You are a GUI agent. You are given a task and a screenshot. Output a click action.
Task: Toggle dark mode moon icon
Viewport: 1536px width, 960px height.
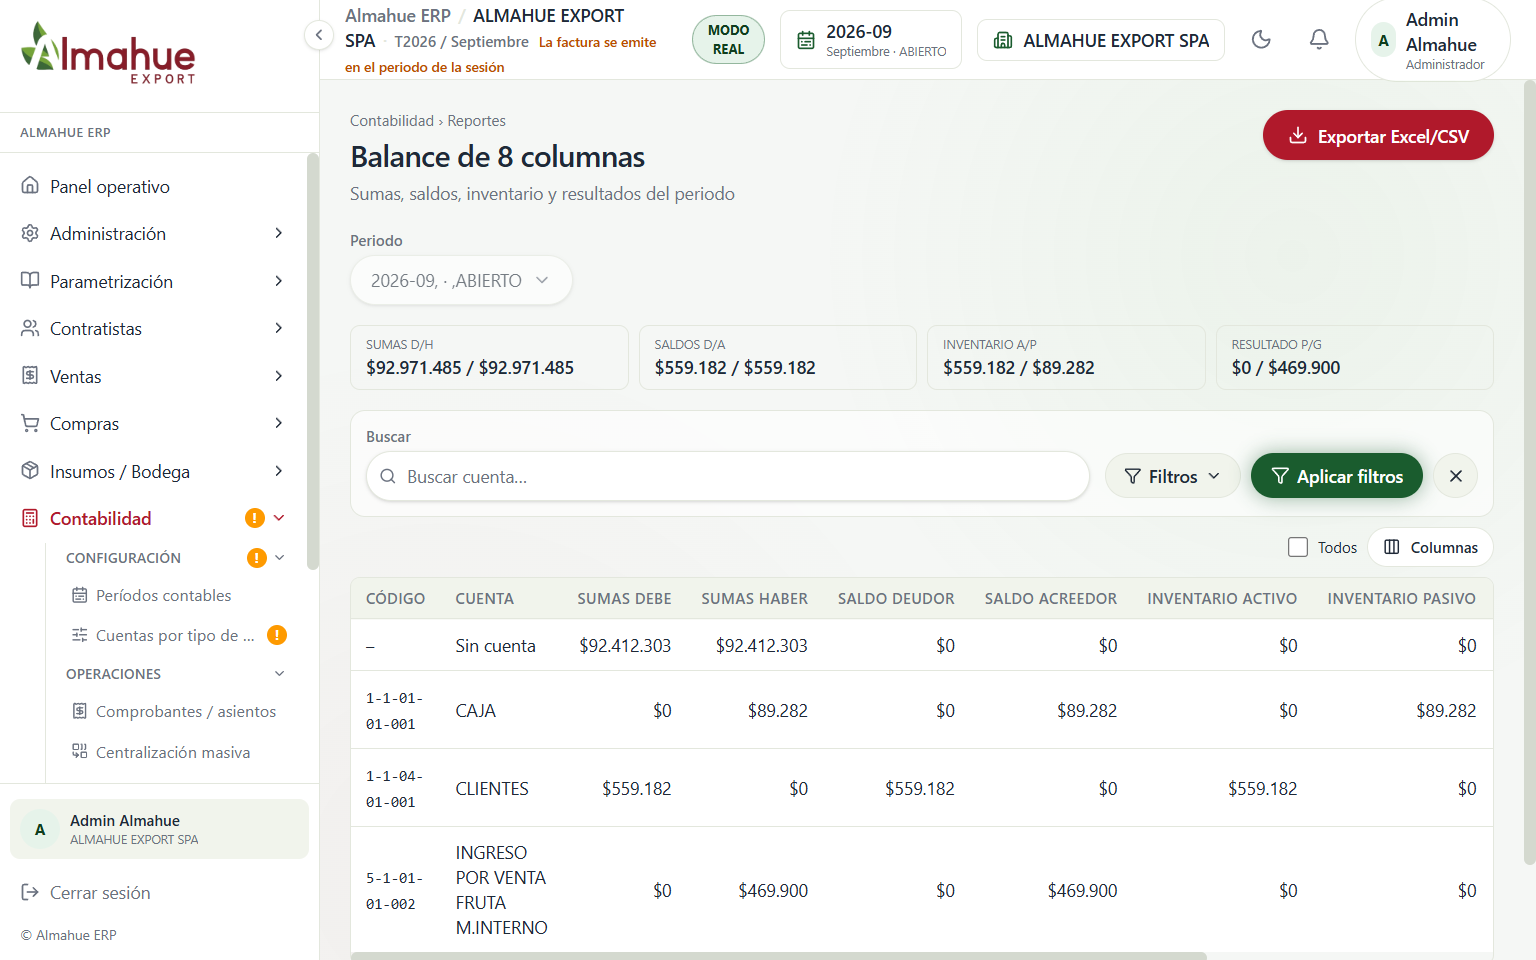click(x=1261, y=40)
